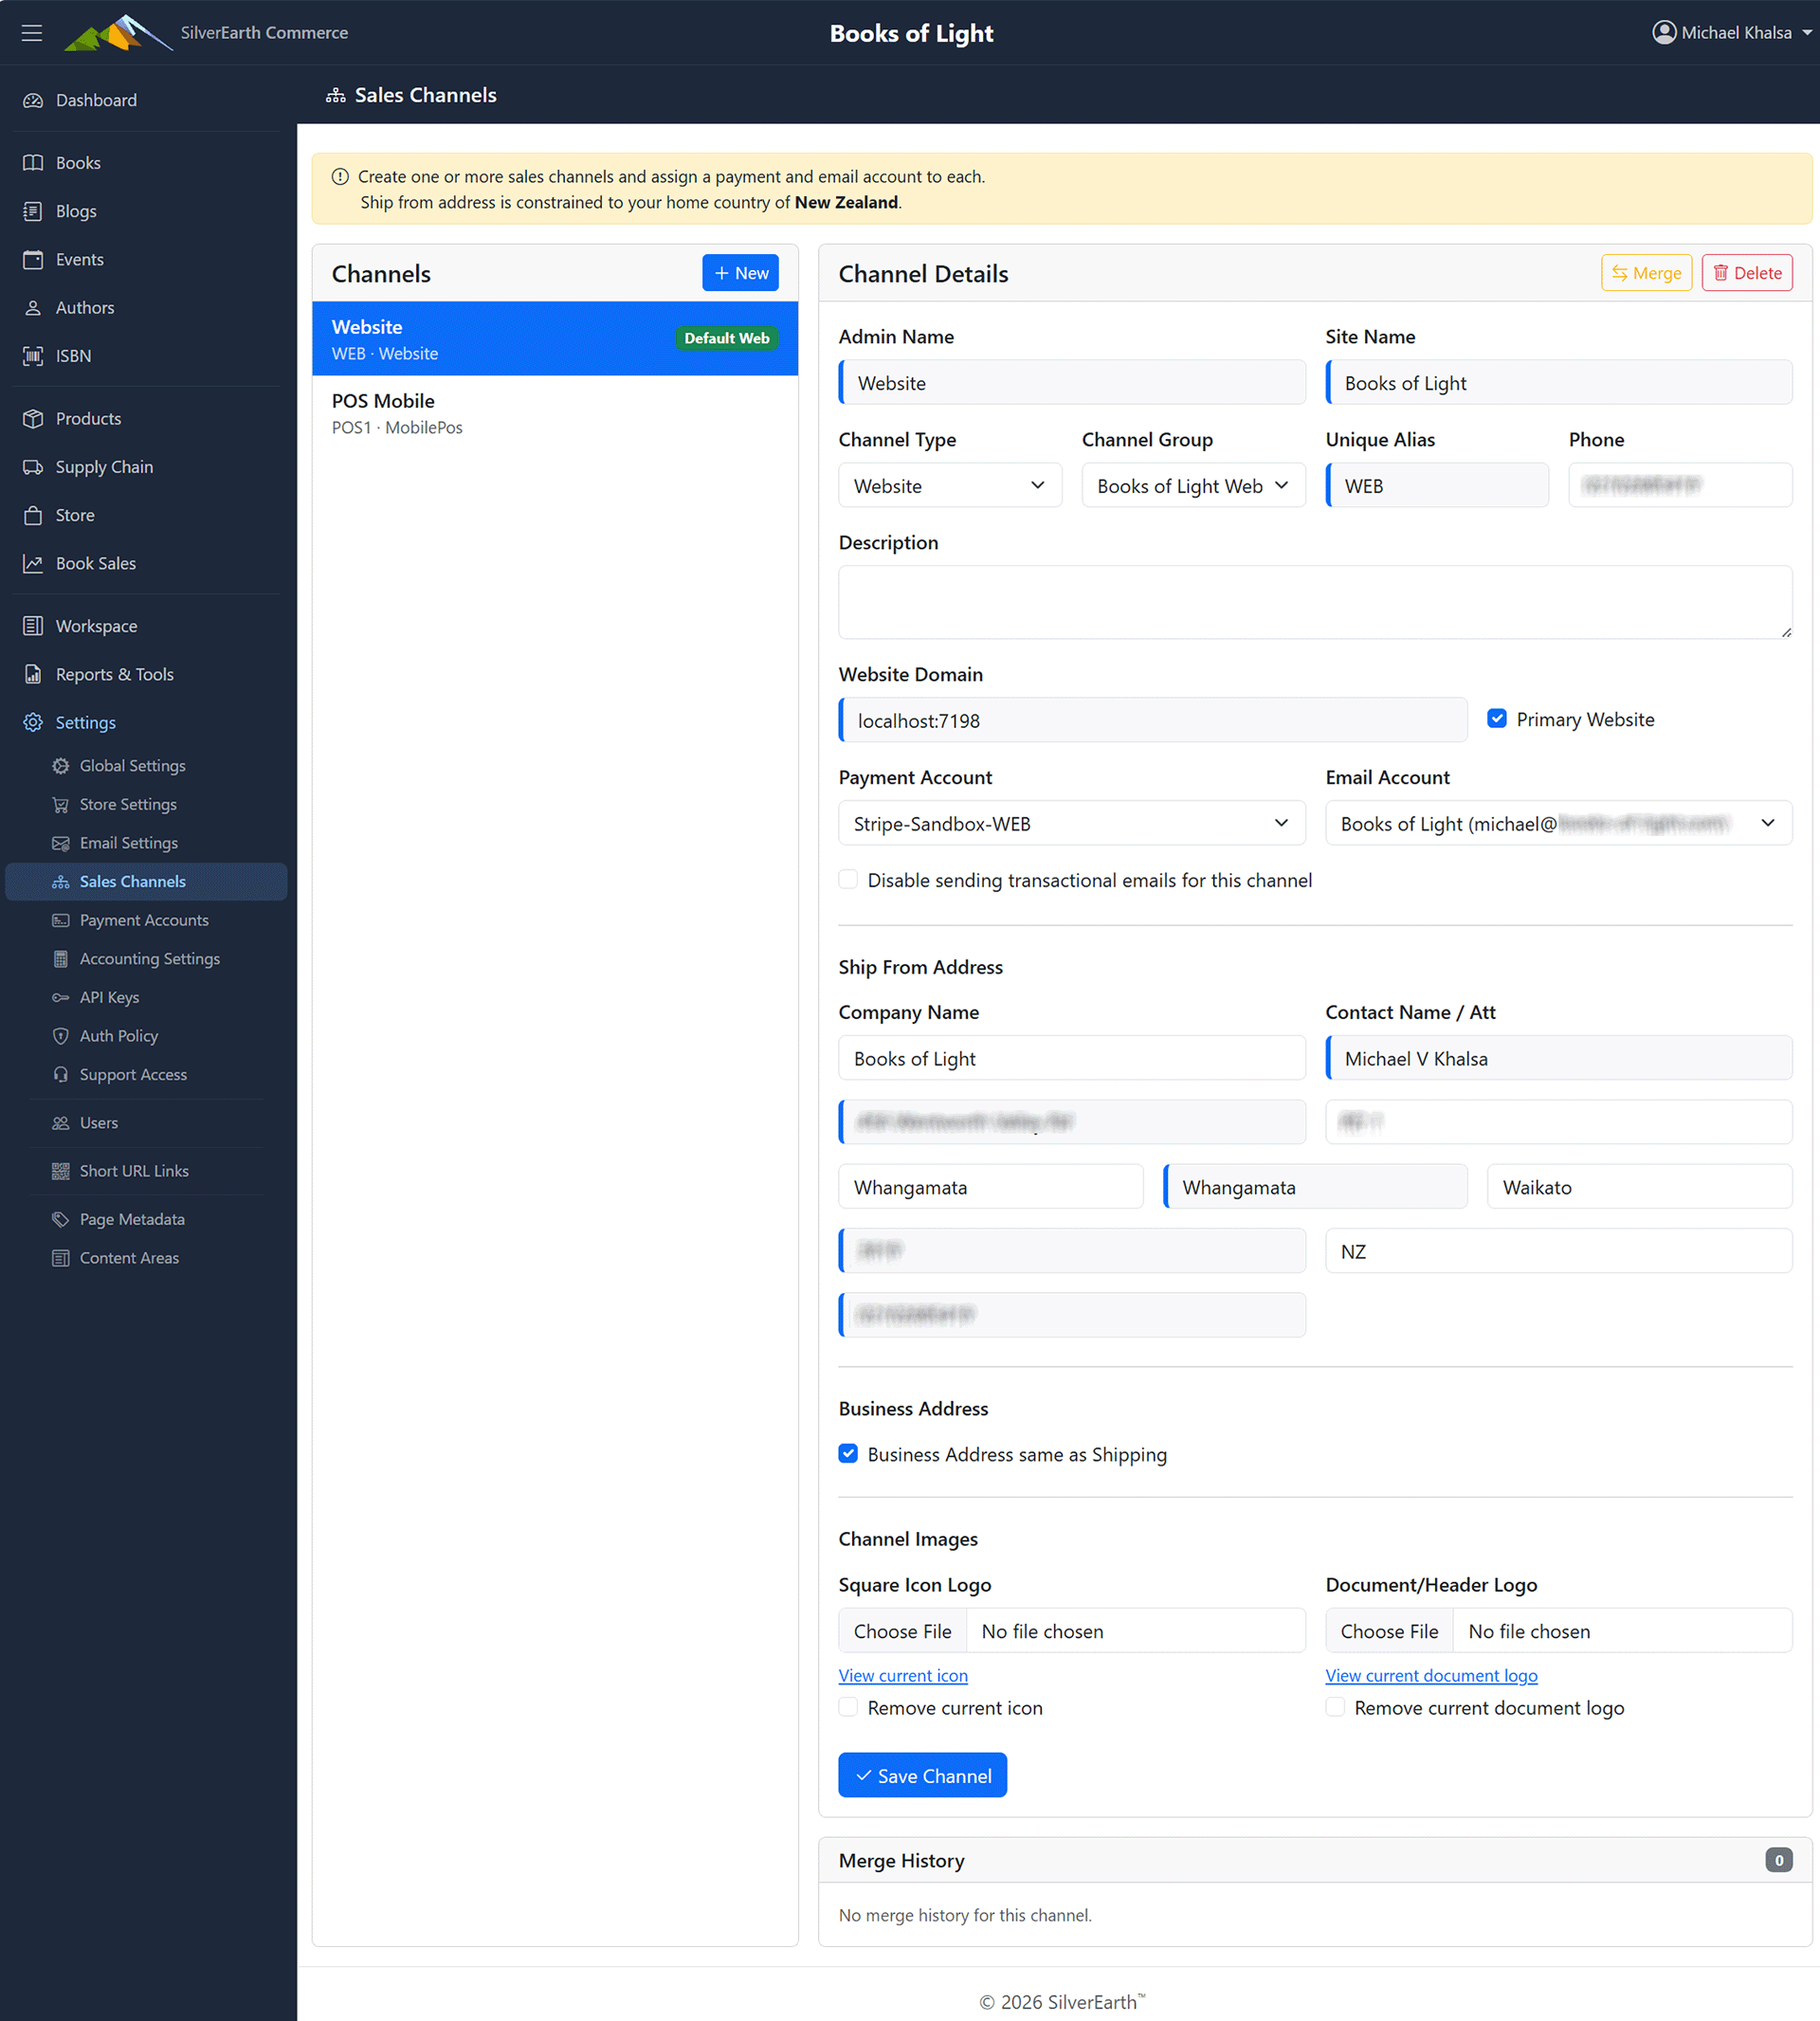The height and width of the screenshot is (2021, 1820).
Task: Click the API Keys key icon
Action: [61, 997]
